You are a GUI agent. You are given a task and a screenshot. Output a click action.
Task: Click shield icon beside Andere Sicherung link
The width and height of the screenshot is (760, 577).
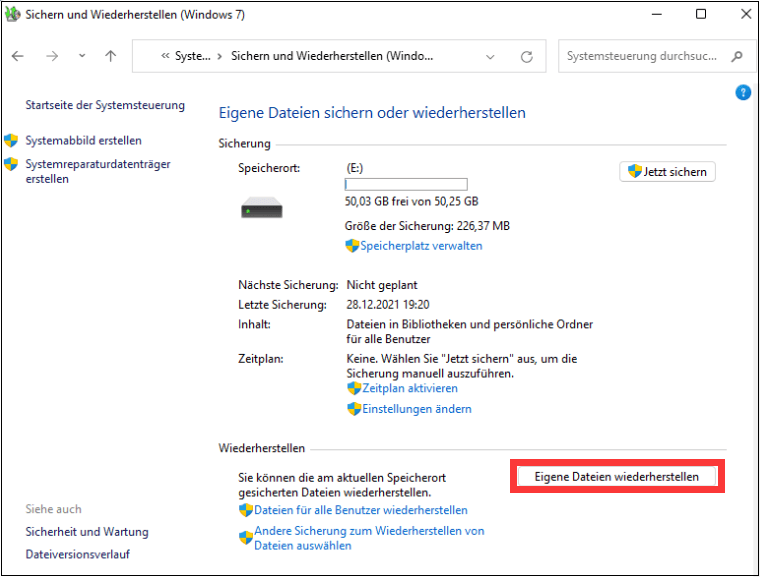[246, 538]
